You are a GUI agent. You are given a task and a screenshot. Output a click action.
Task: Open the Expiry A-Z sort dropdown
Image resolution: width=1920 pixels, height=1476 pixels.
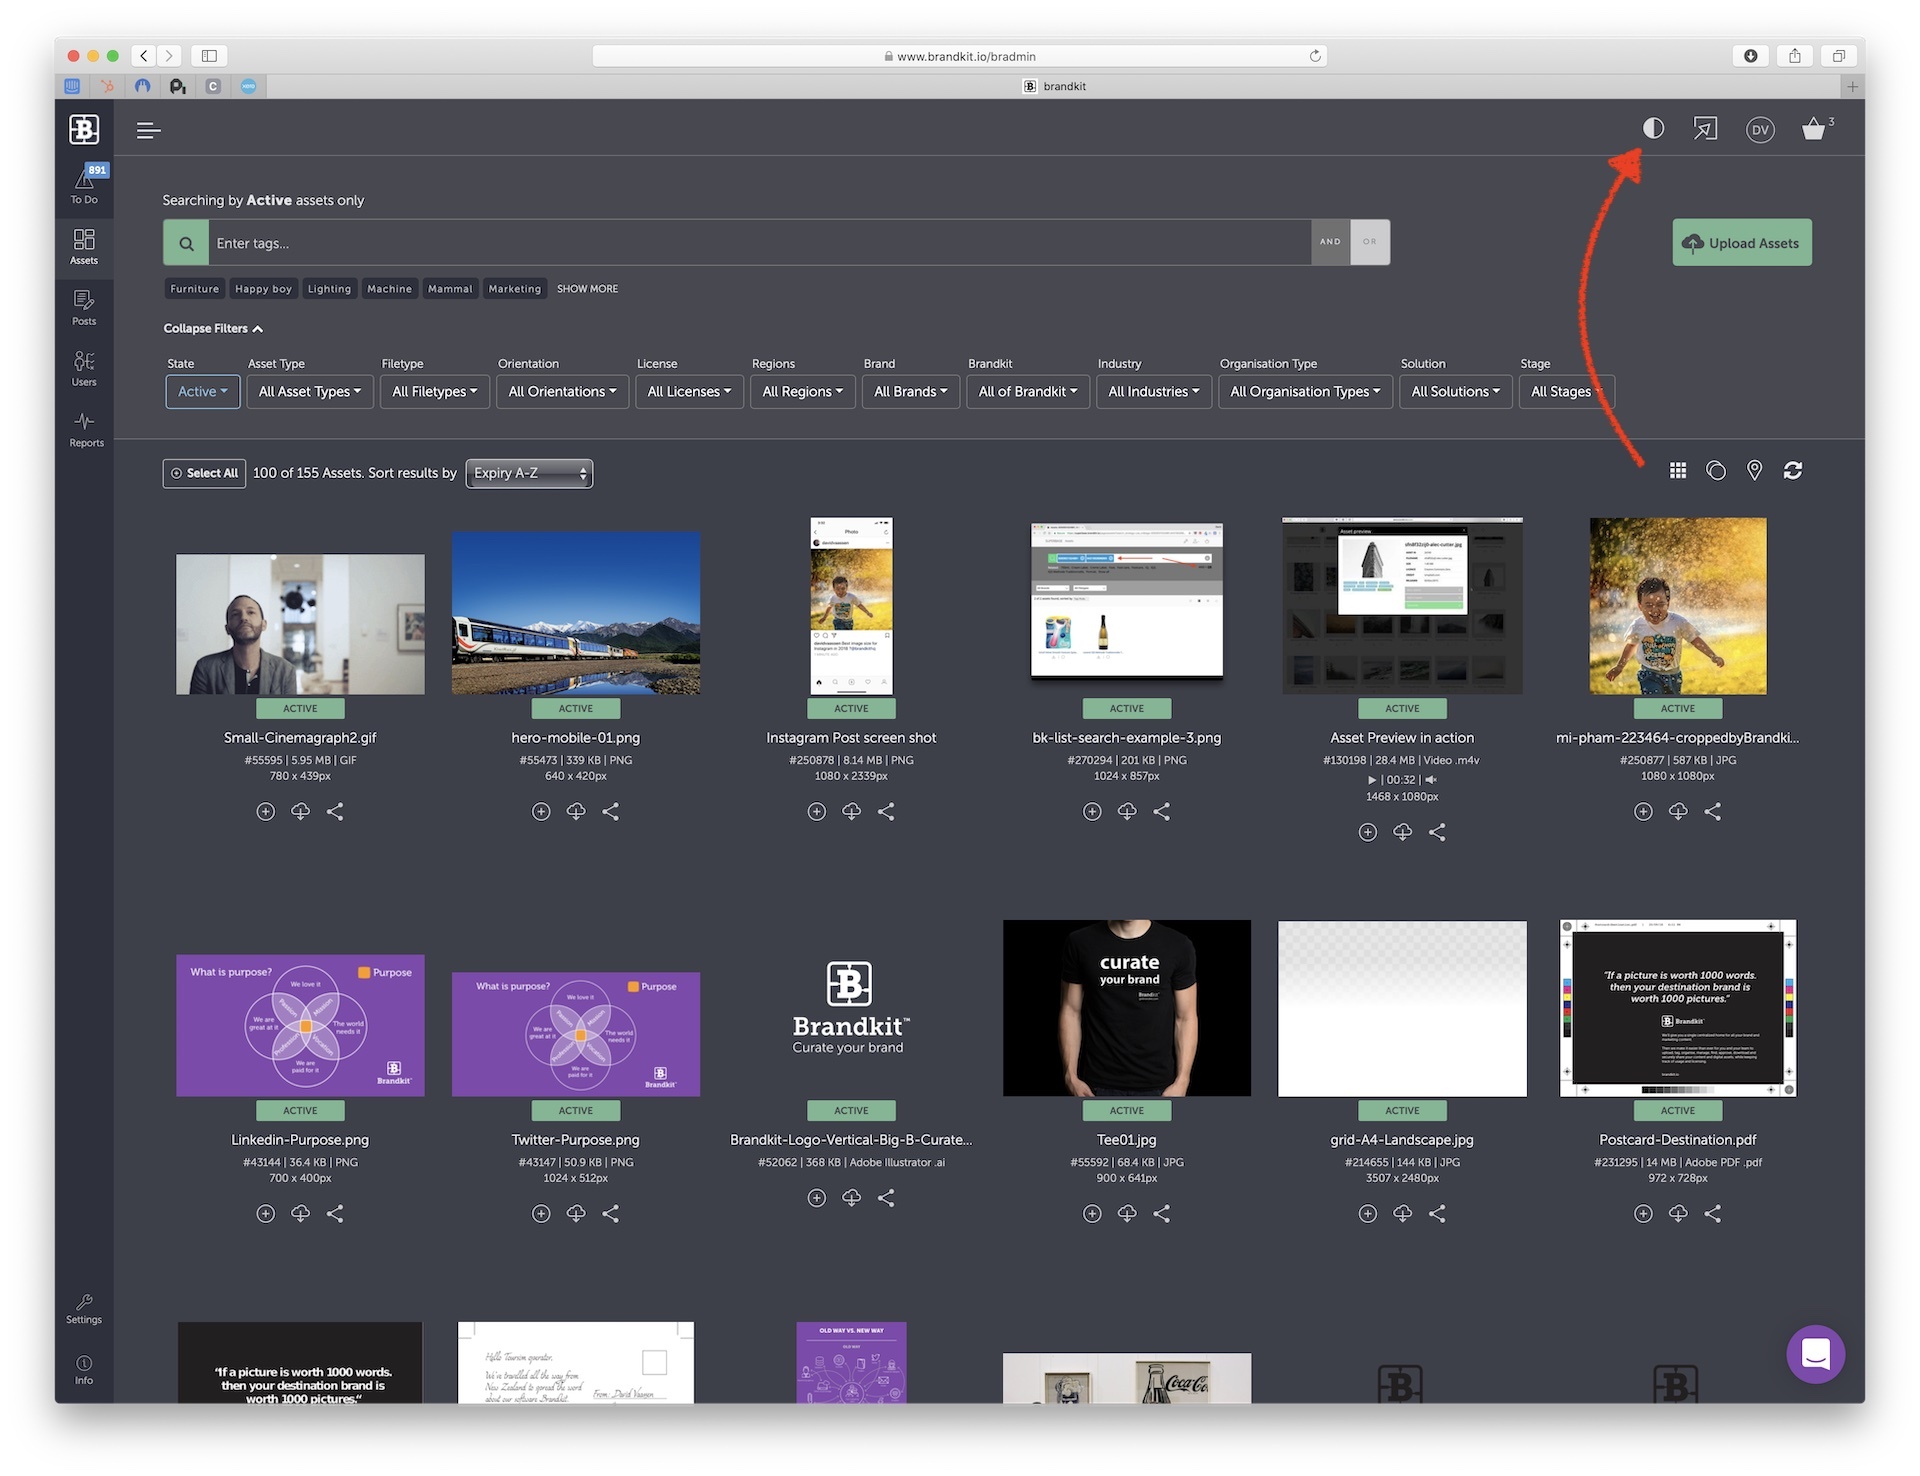(529, 473)
